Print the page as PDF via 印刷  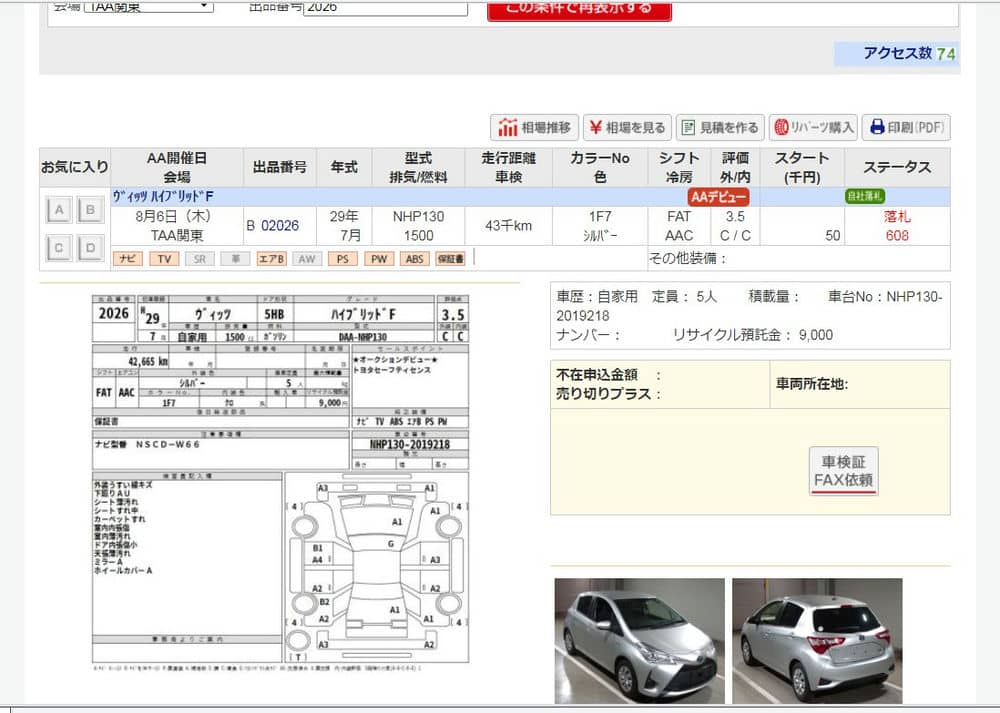(x=906, y=128)
